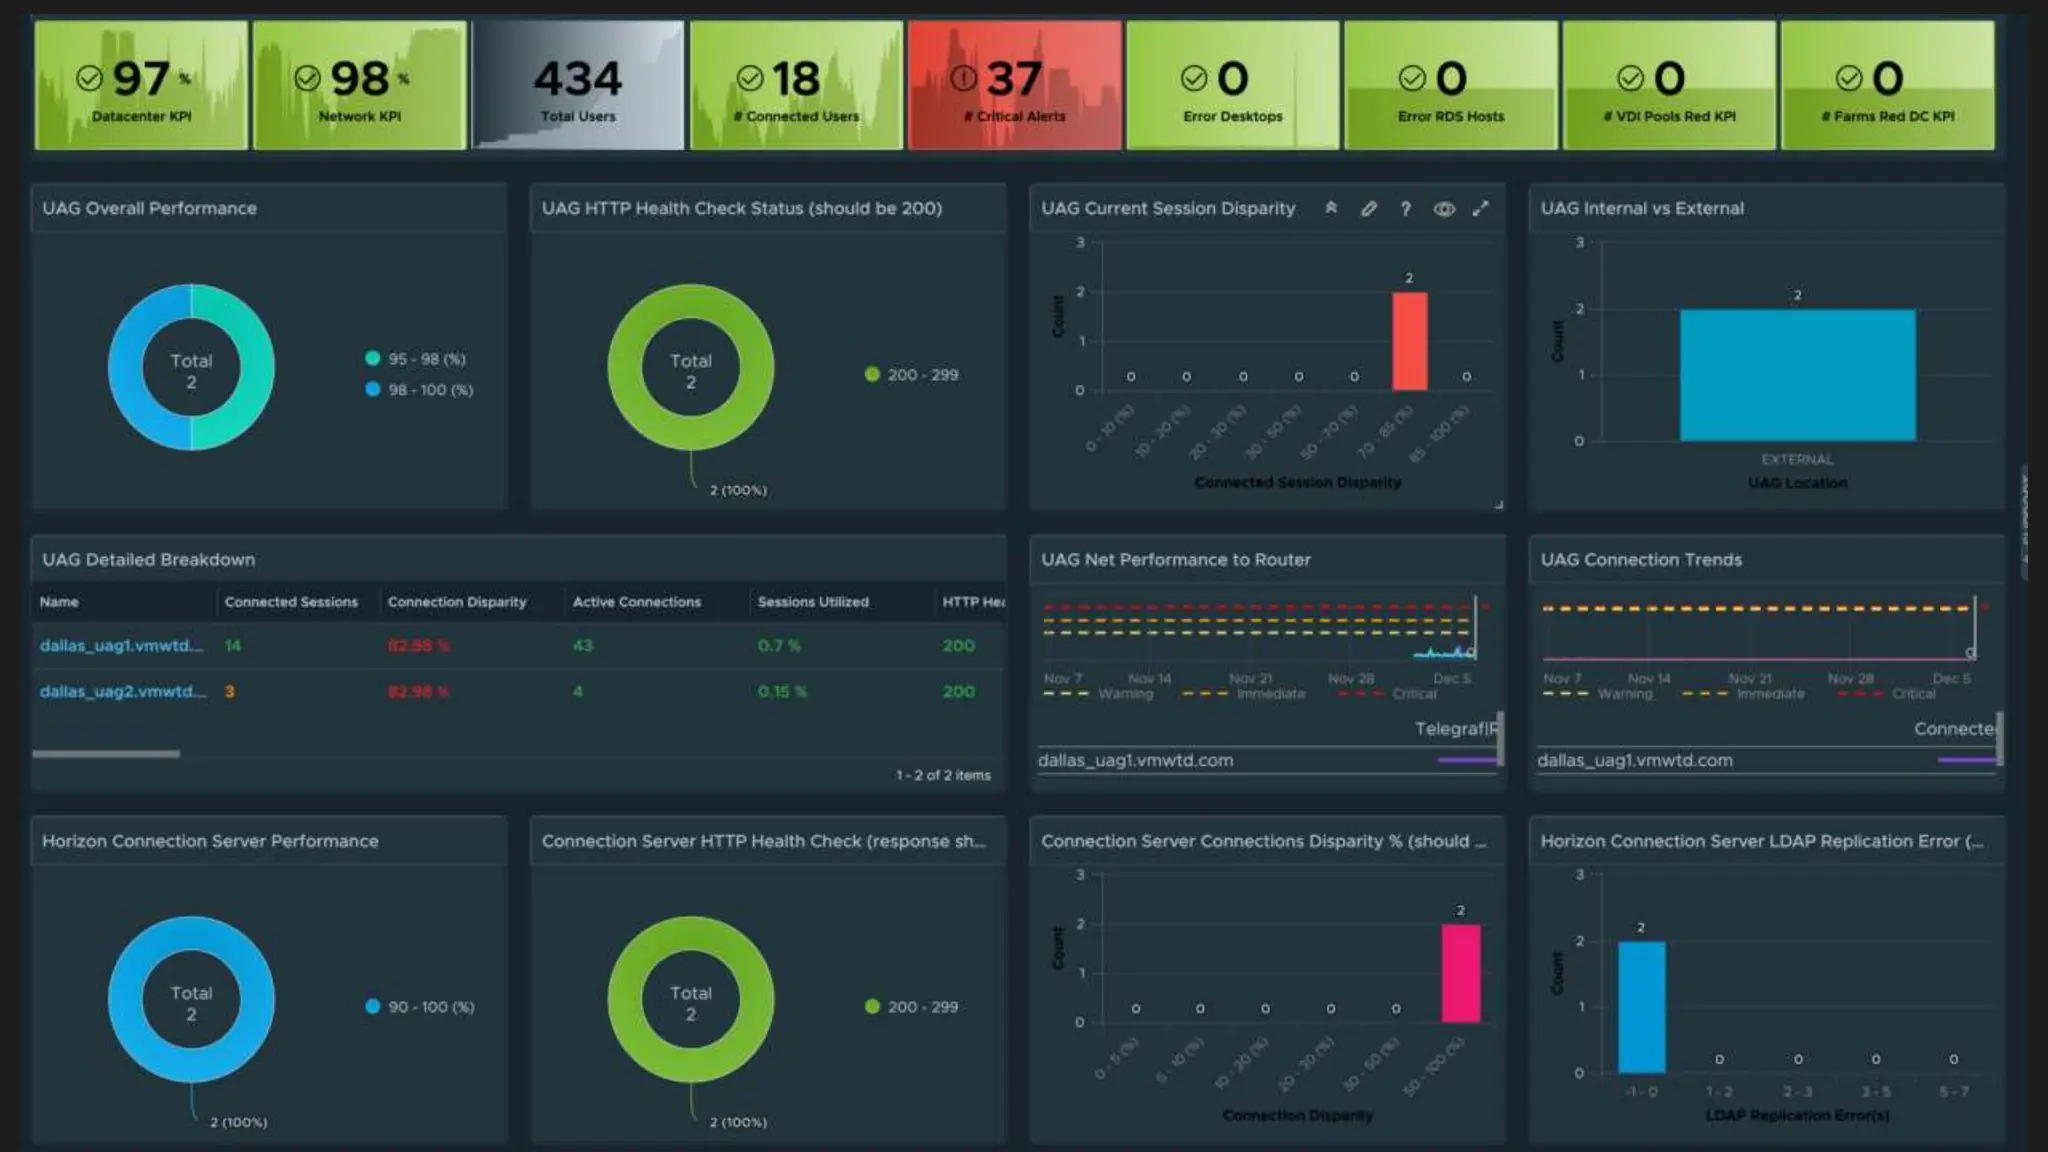The image size is (2048, 1152).
Task: Click the Critical Alerts warning icon
Action: tap(963, 78)
